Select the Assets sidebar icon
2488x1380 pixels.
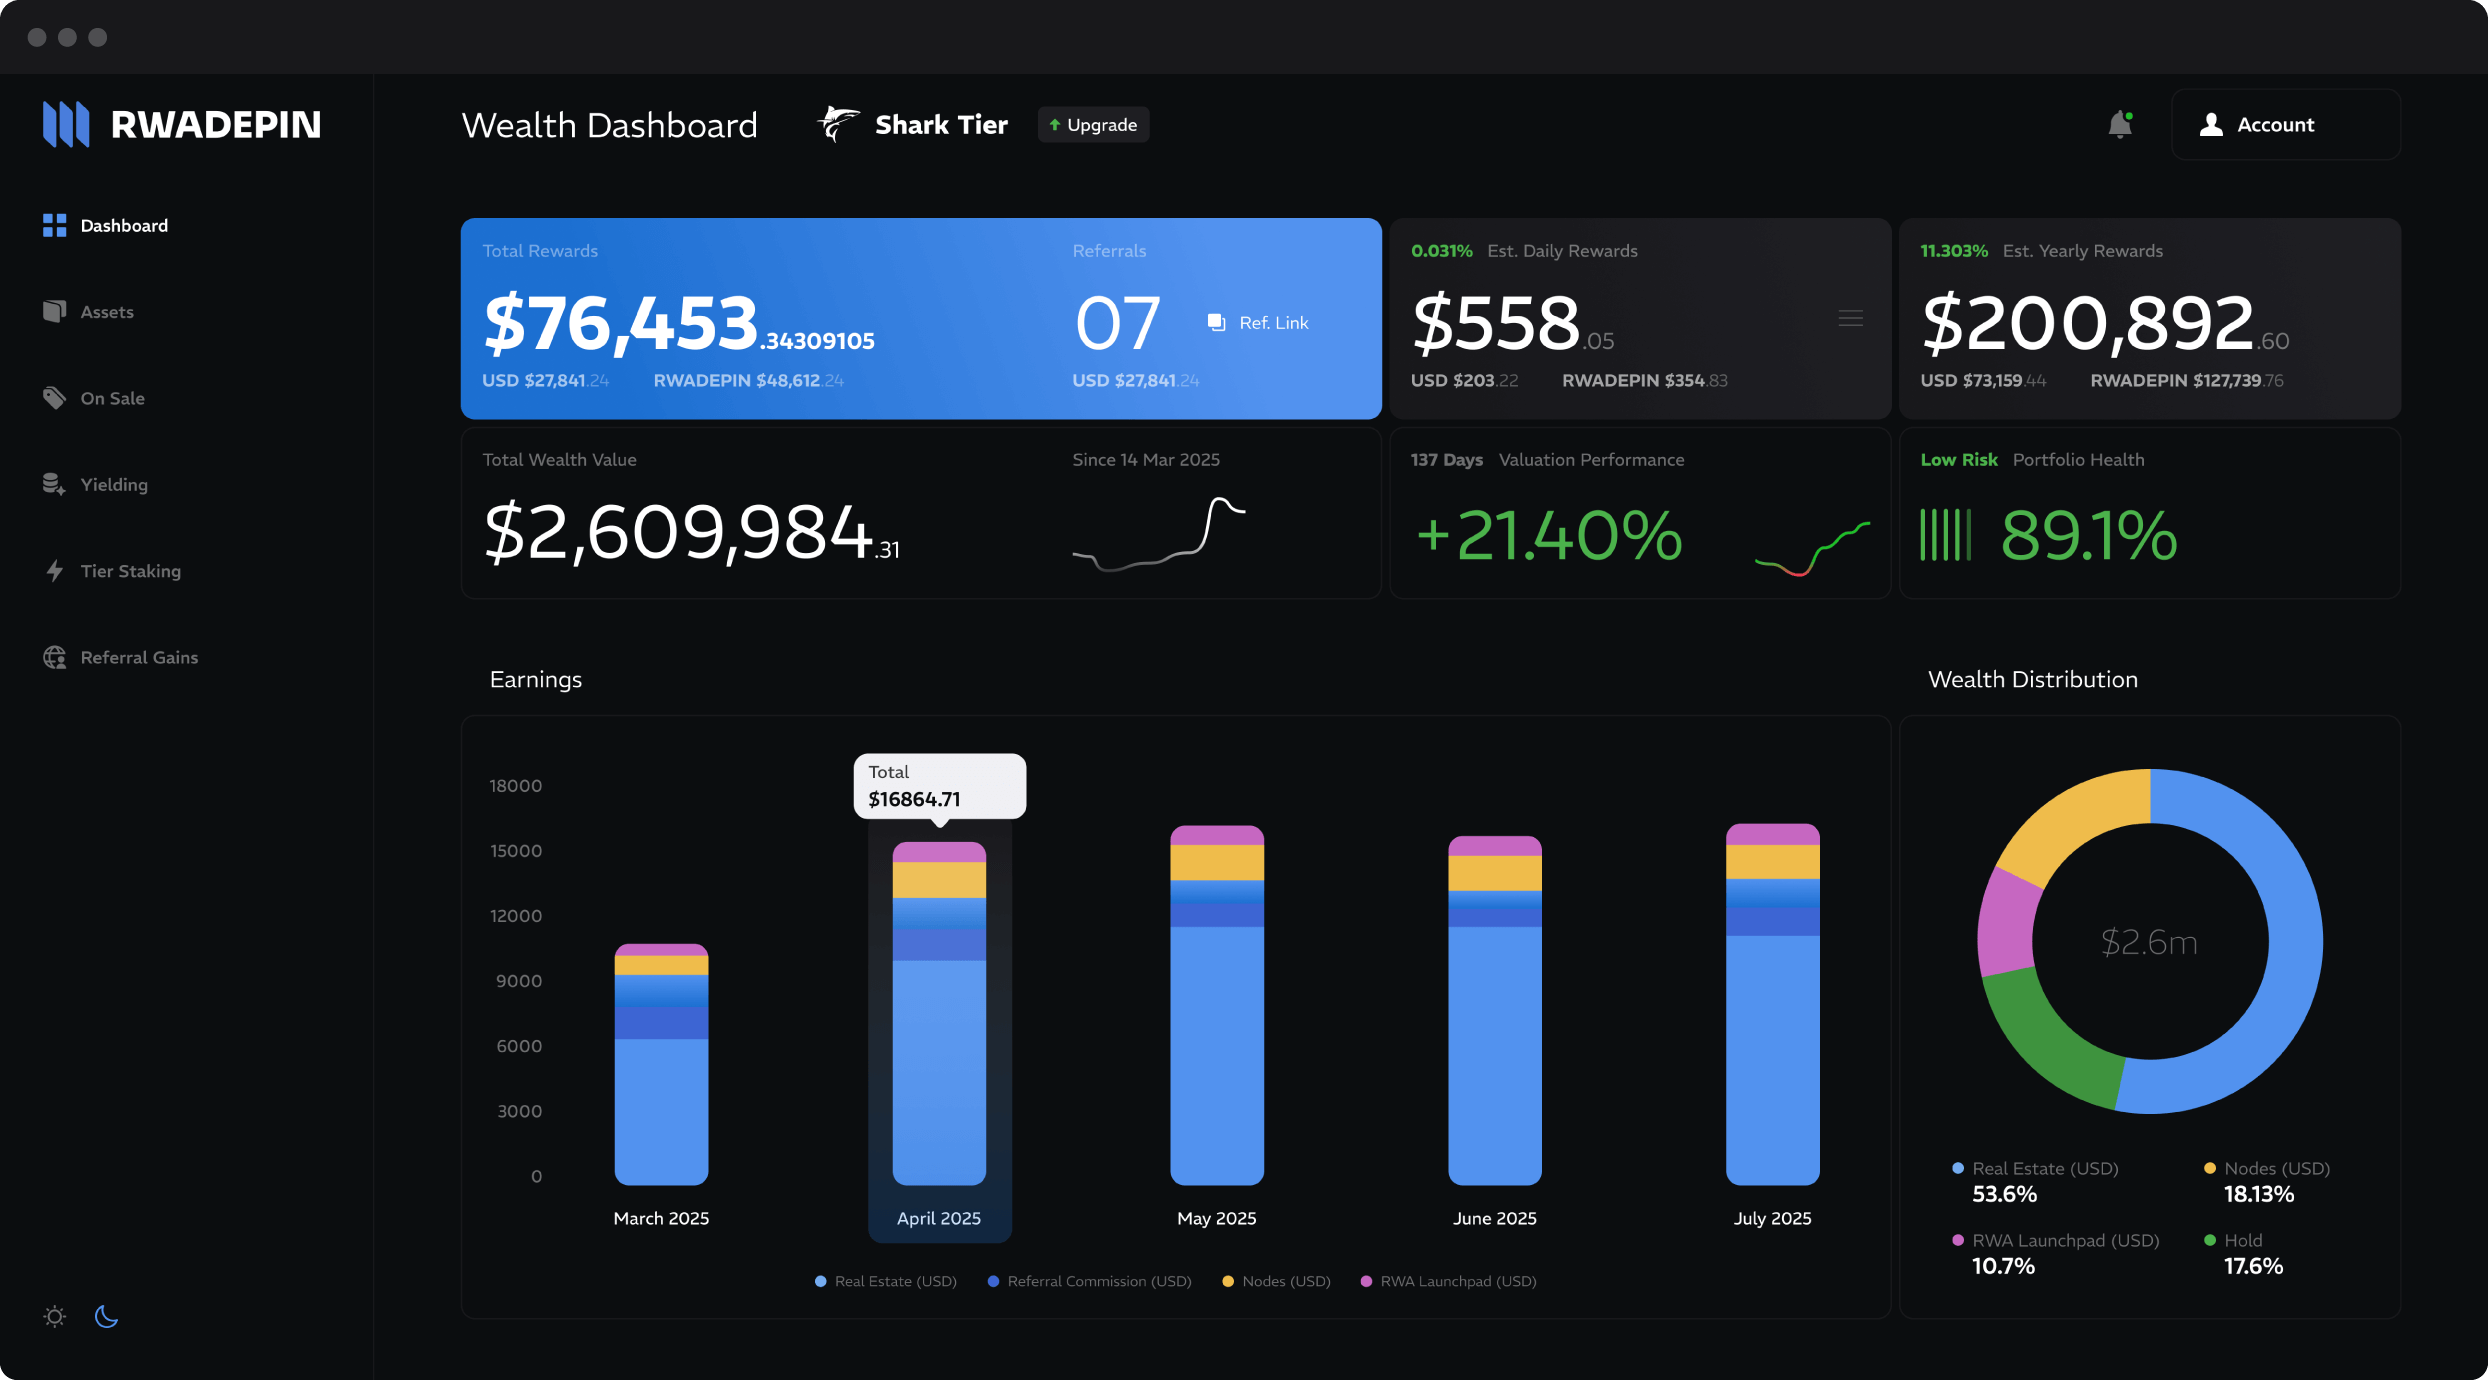click(54, 309)
